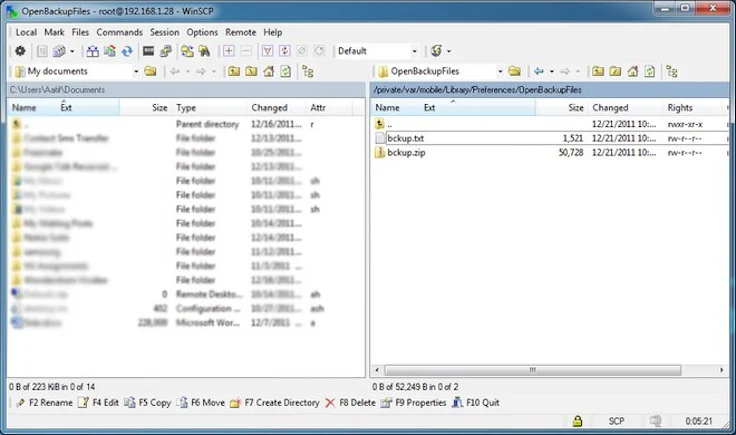Click the remote blue Back arrow

point(539,71)
